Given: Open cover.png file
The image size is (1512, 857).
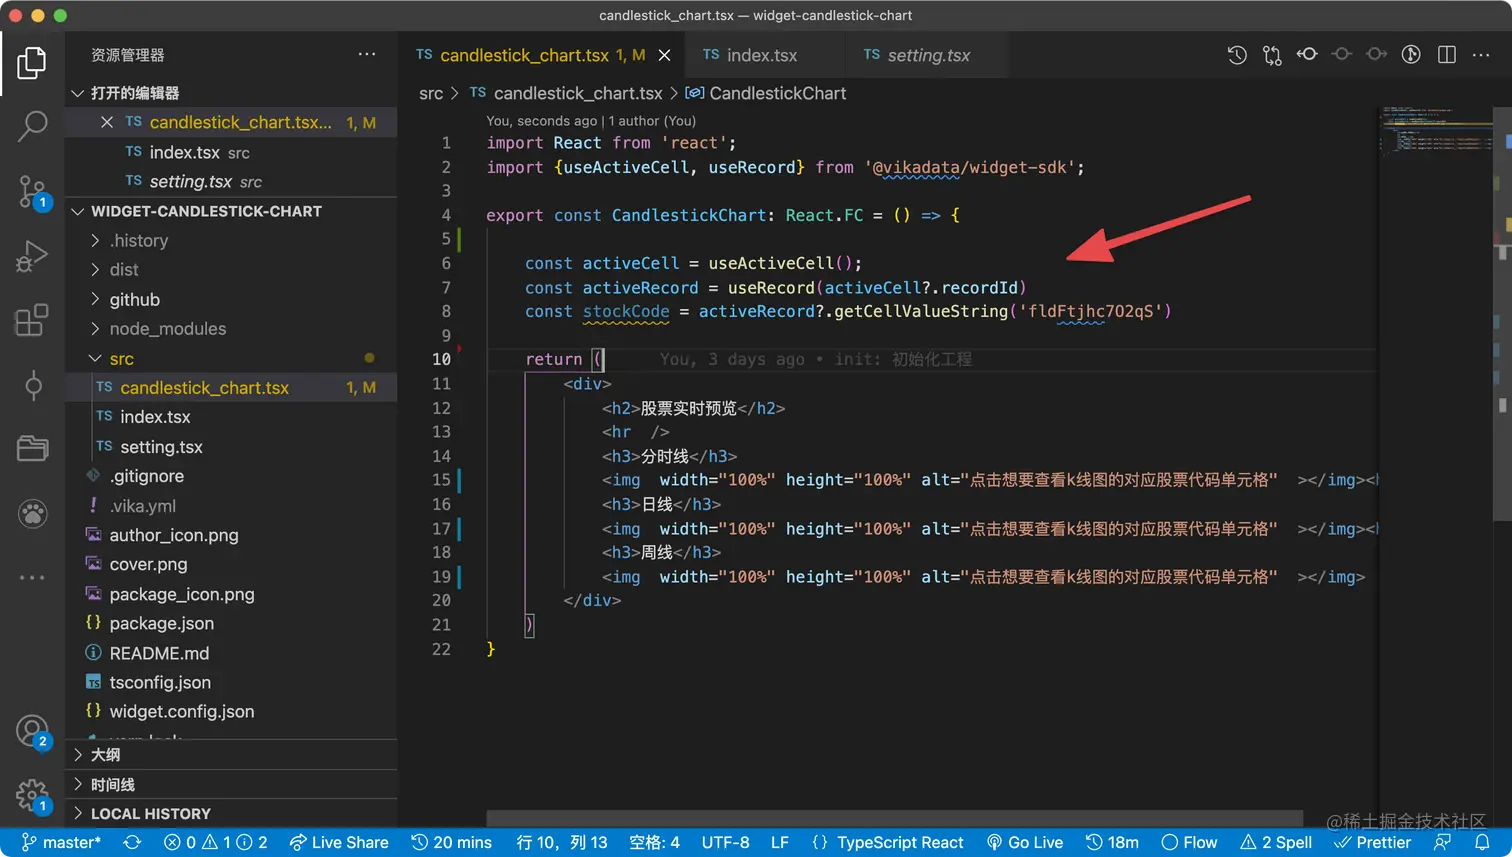Looking at the screenshot, I should coord(231,564).
